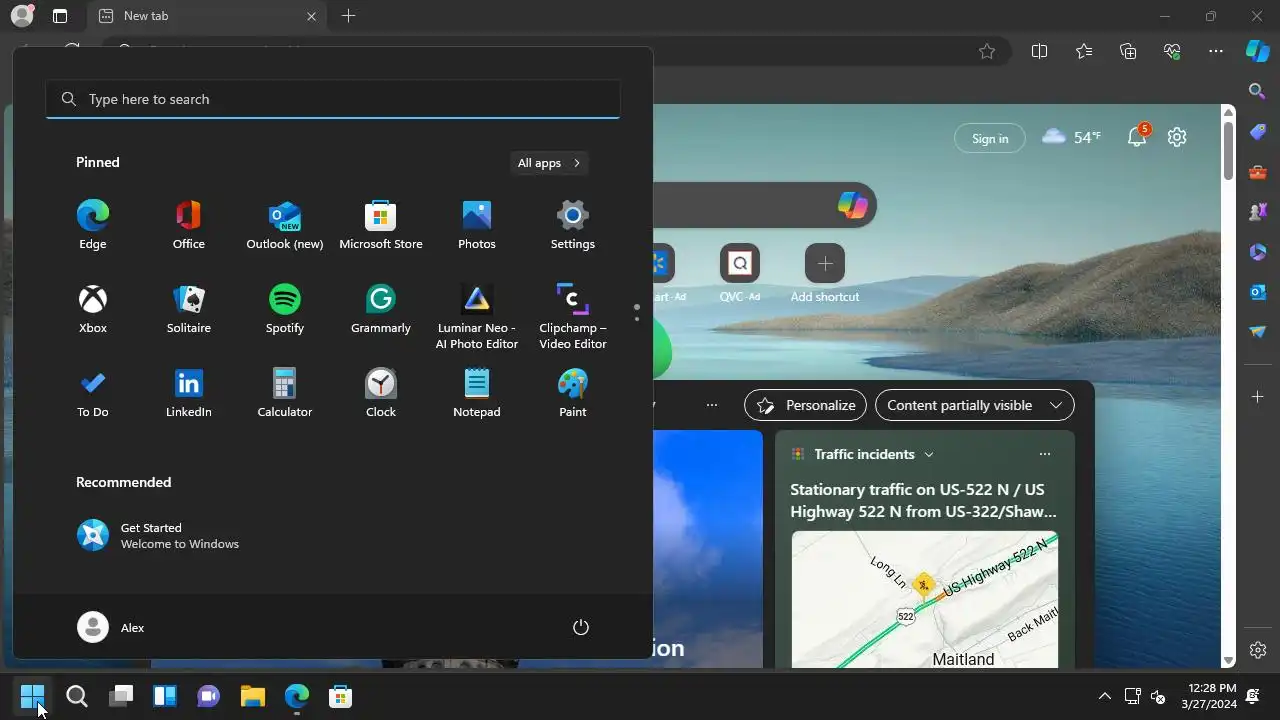Launch the LinkedIn app
The image size is (1280, 720).
pyautogui.click(x=189, y=393)
